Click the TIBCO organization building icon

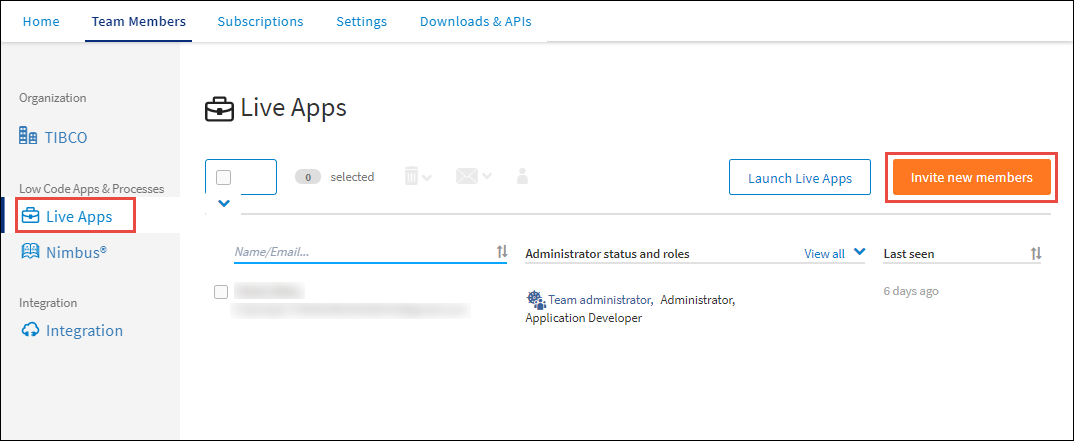pyautogui.click(x=28, y=137)
